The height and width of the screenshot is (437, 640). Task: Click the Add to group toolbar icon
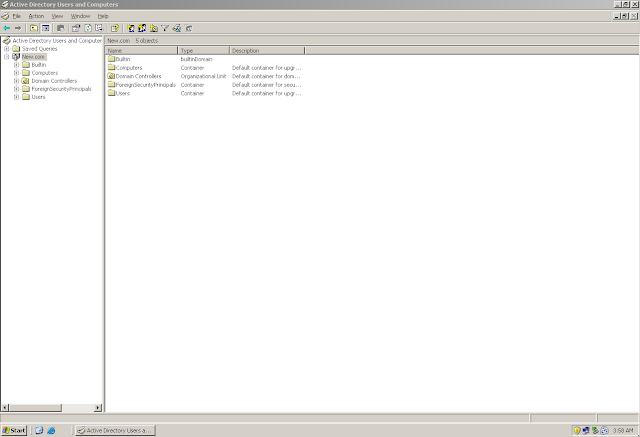pos(189,28)
